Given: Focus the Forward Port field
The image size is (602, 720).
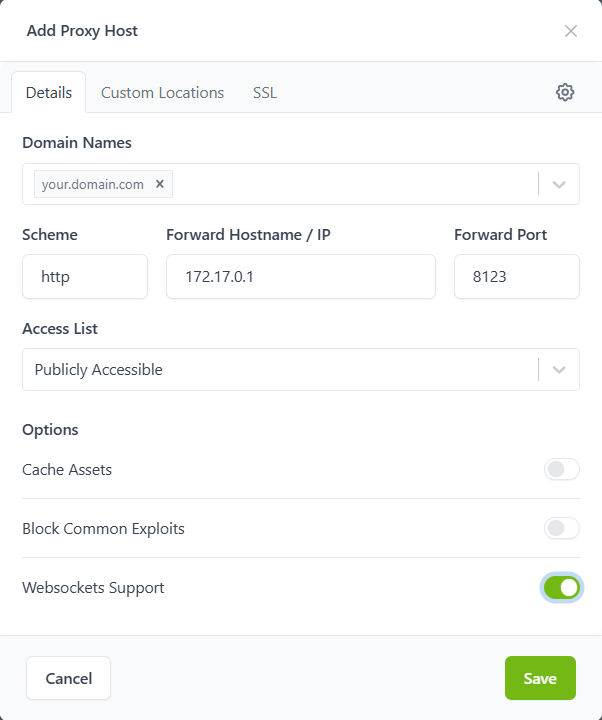Looking at the screenshot, I should 516,277.
